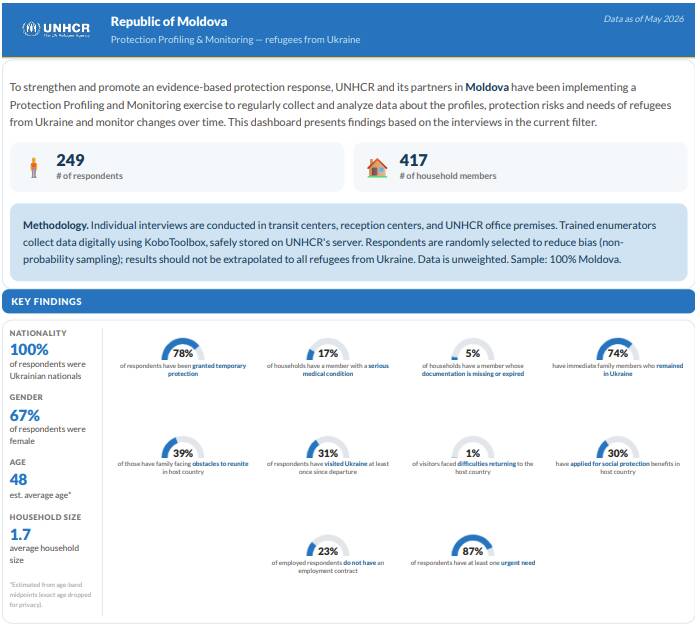The width and height of the screenshot is (700, 627).
Task: Click the 'NATIONALITY' label
Action: pos(38,333)
